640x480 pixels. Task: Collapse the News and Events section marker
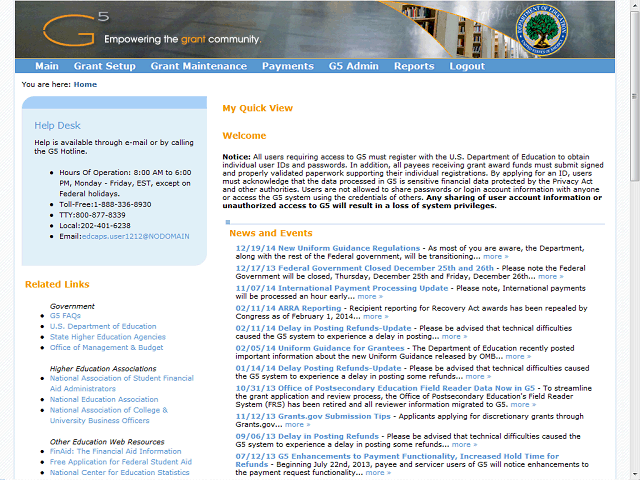[x=228, y=222]
